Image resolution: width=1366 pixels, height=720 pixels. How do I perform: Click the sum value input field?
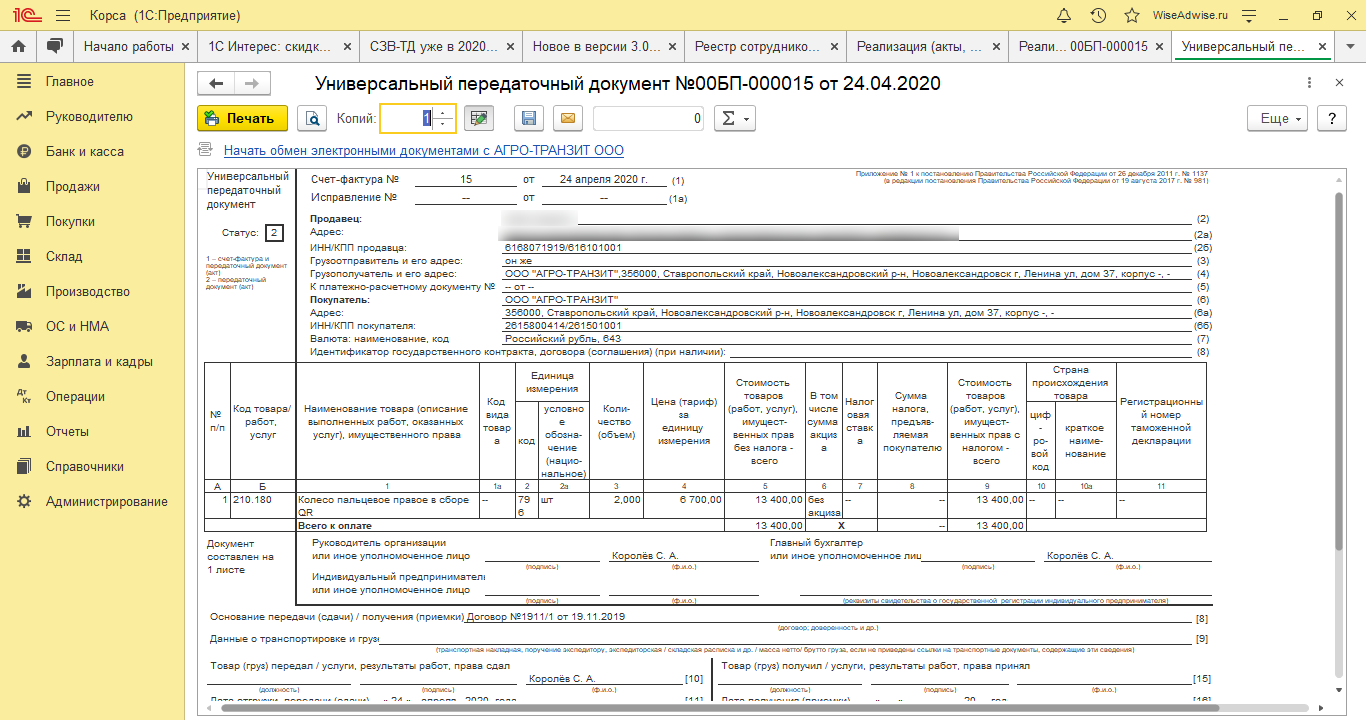click(x=648, y=118)
